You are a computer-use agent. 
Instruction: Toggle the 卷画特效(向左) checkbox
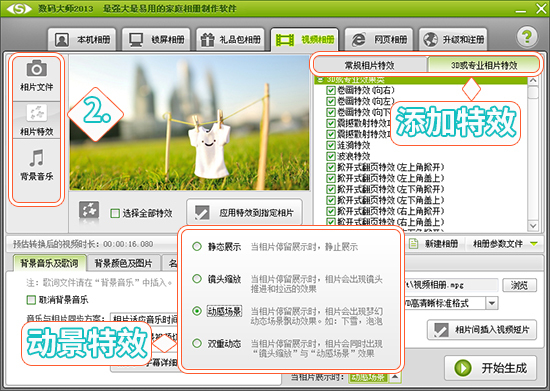[330, 101]
